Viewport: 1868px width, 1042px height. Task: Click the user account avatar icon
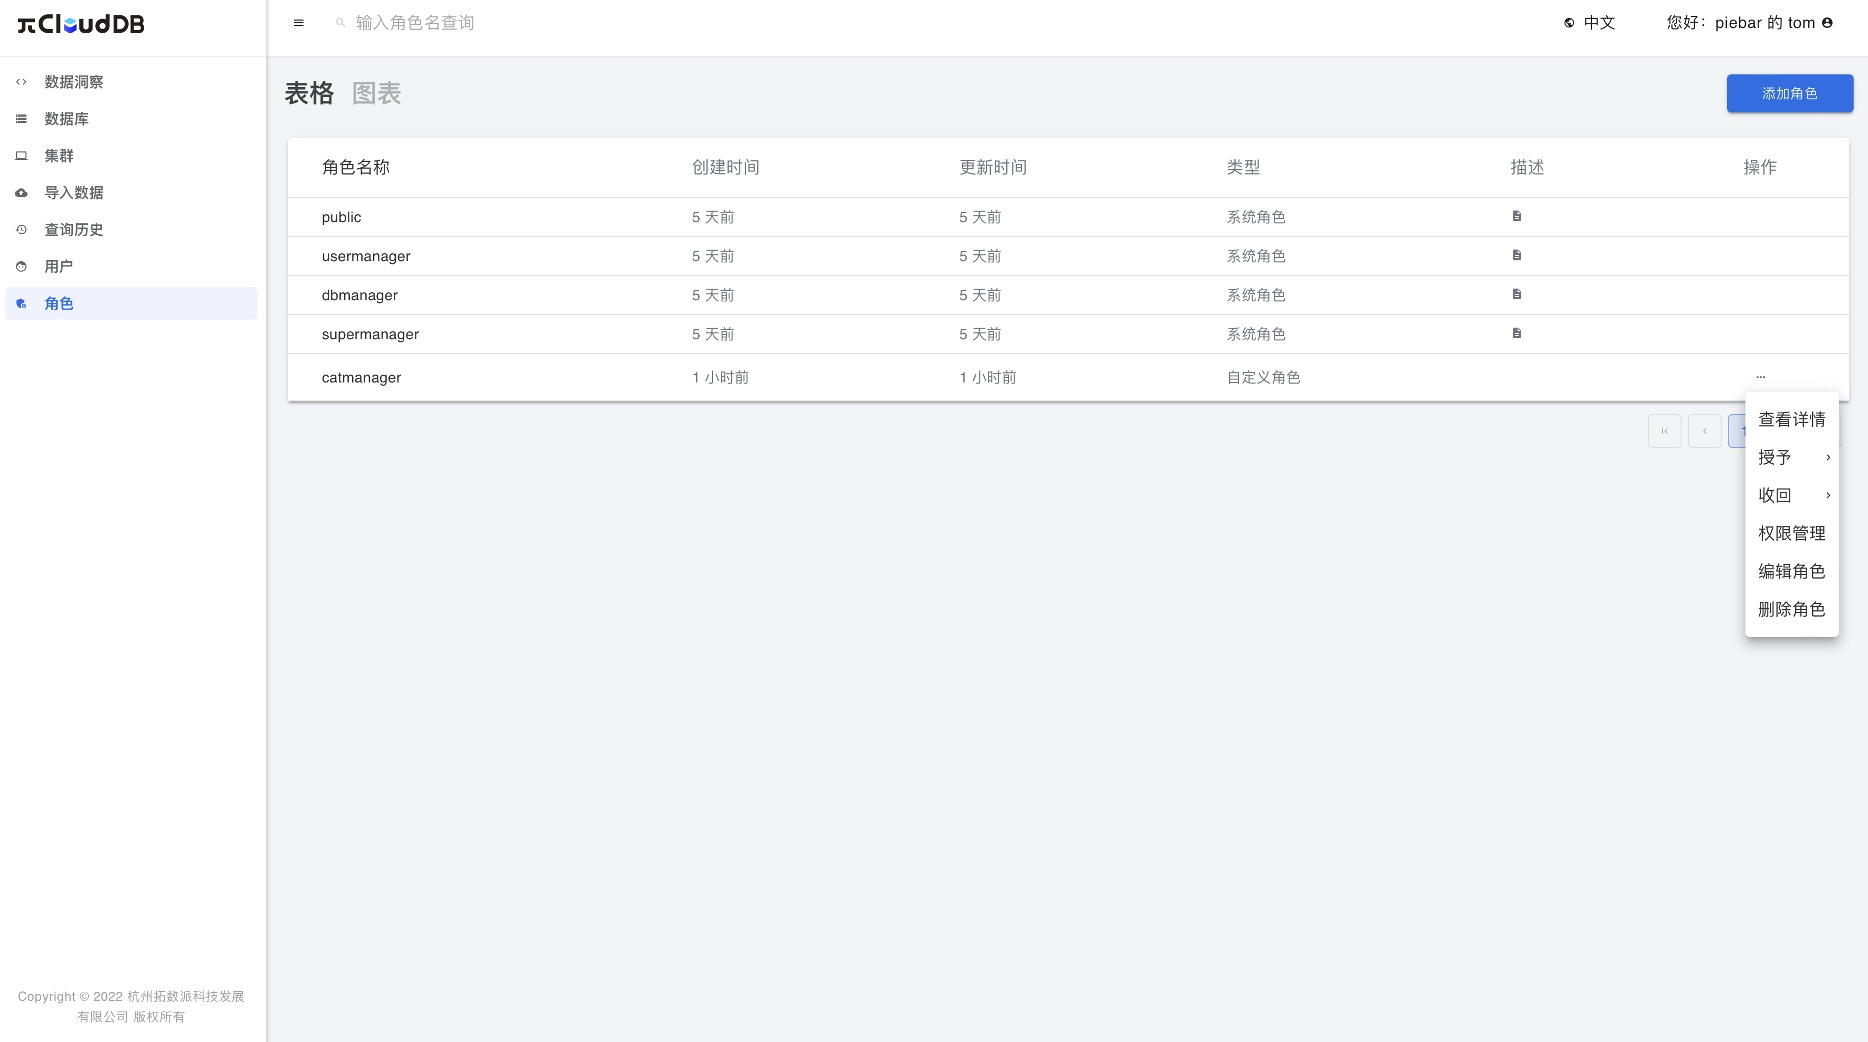point(1827,23)
